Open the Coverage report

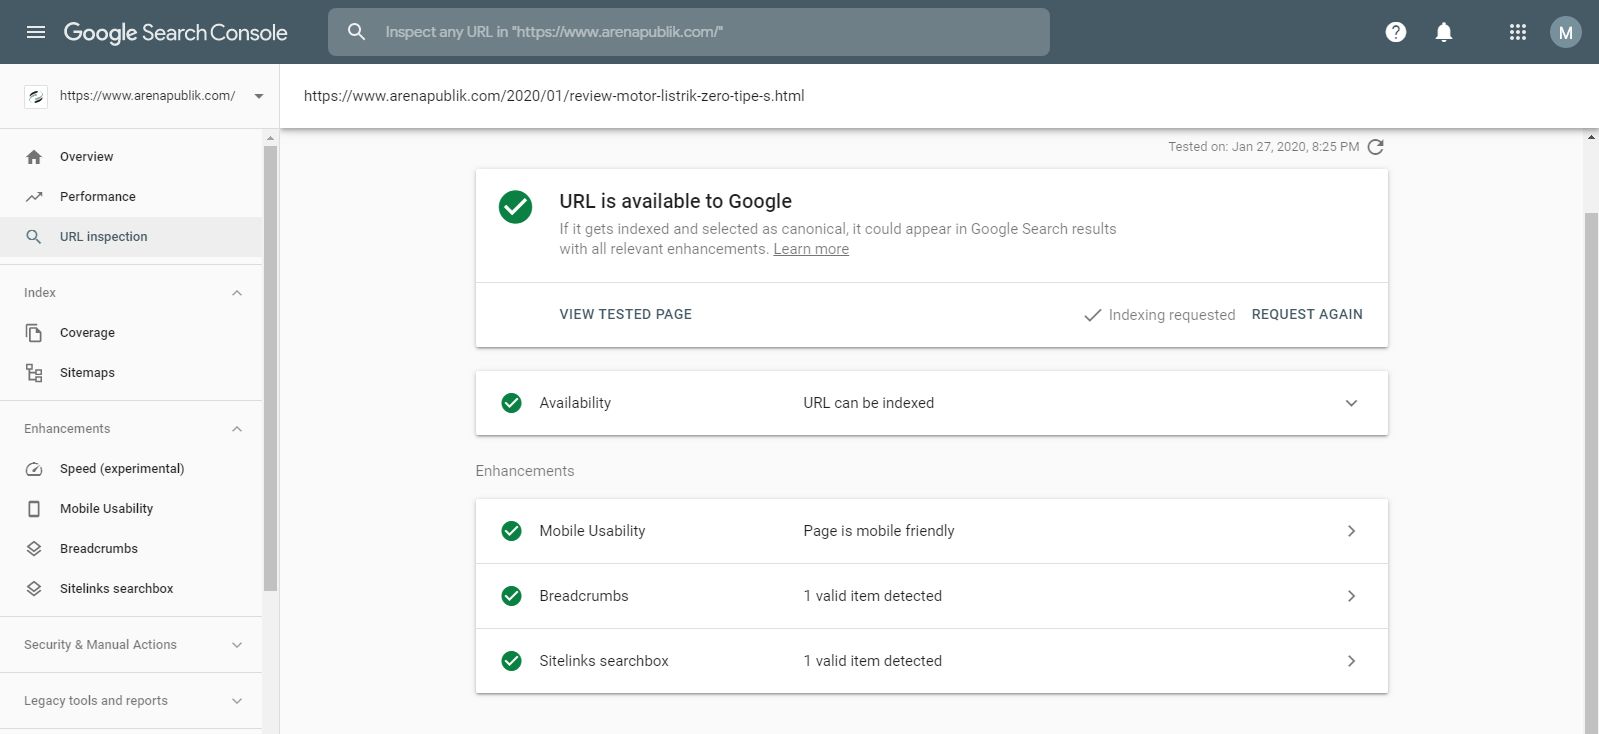131,333
